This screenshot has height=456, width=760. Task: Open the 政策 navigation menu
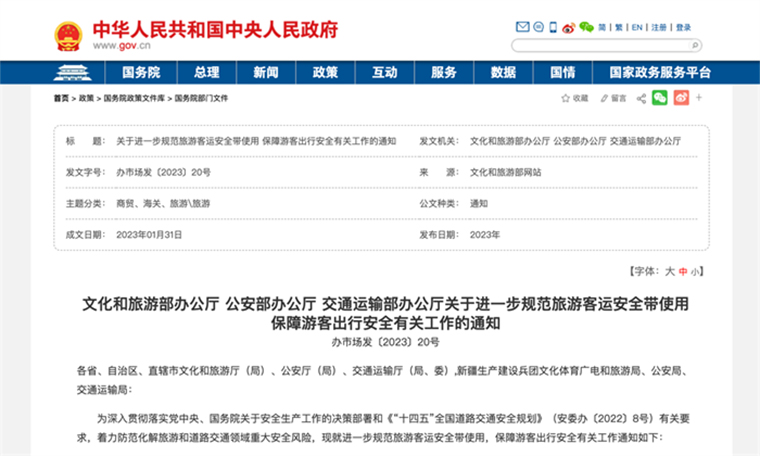tap(325, 73)
